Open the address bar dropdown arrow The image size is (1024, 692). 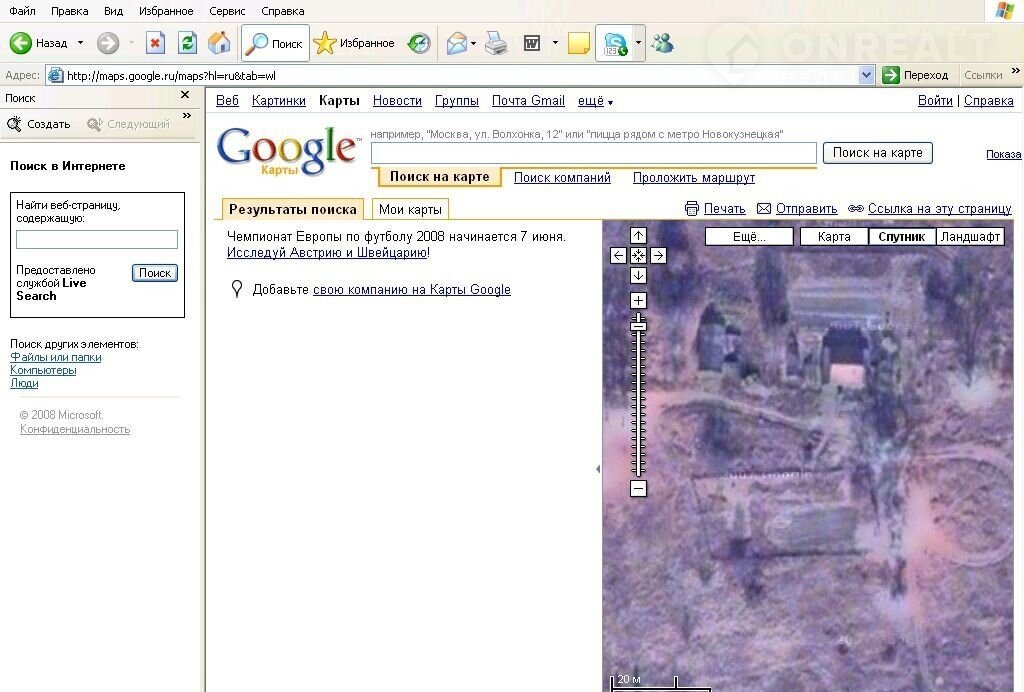pyautogui.click(x=866, y=75)
